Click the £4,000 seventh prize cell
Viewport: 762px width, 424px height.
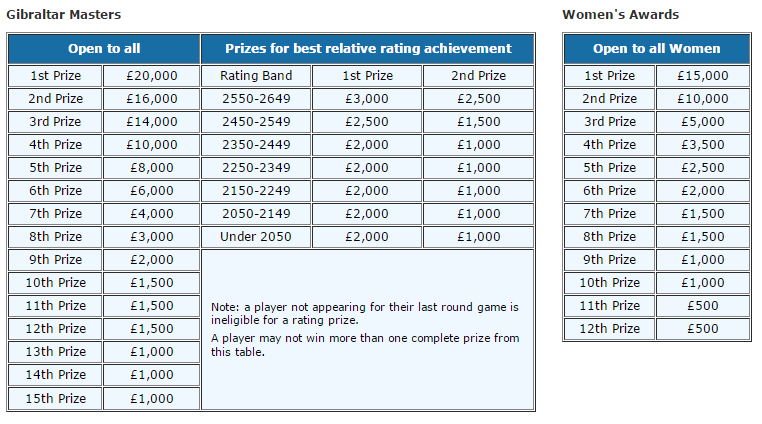(x=153, y=214)
